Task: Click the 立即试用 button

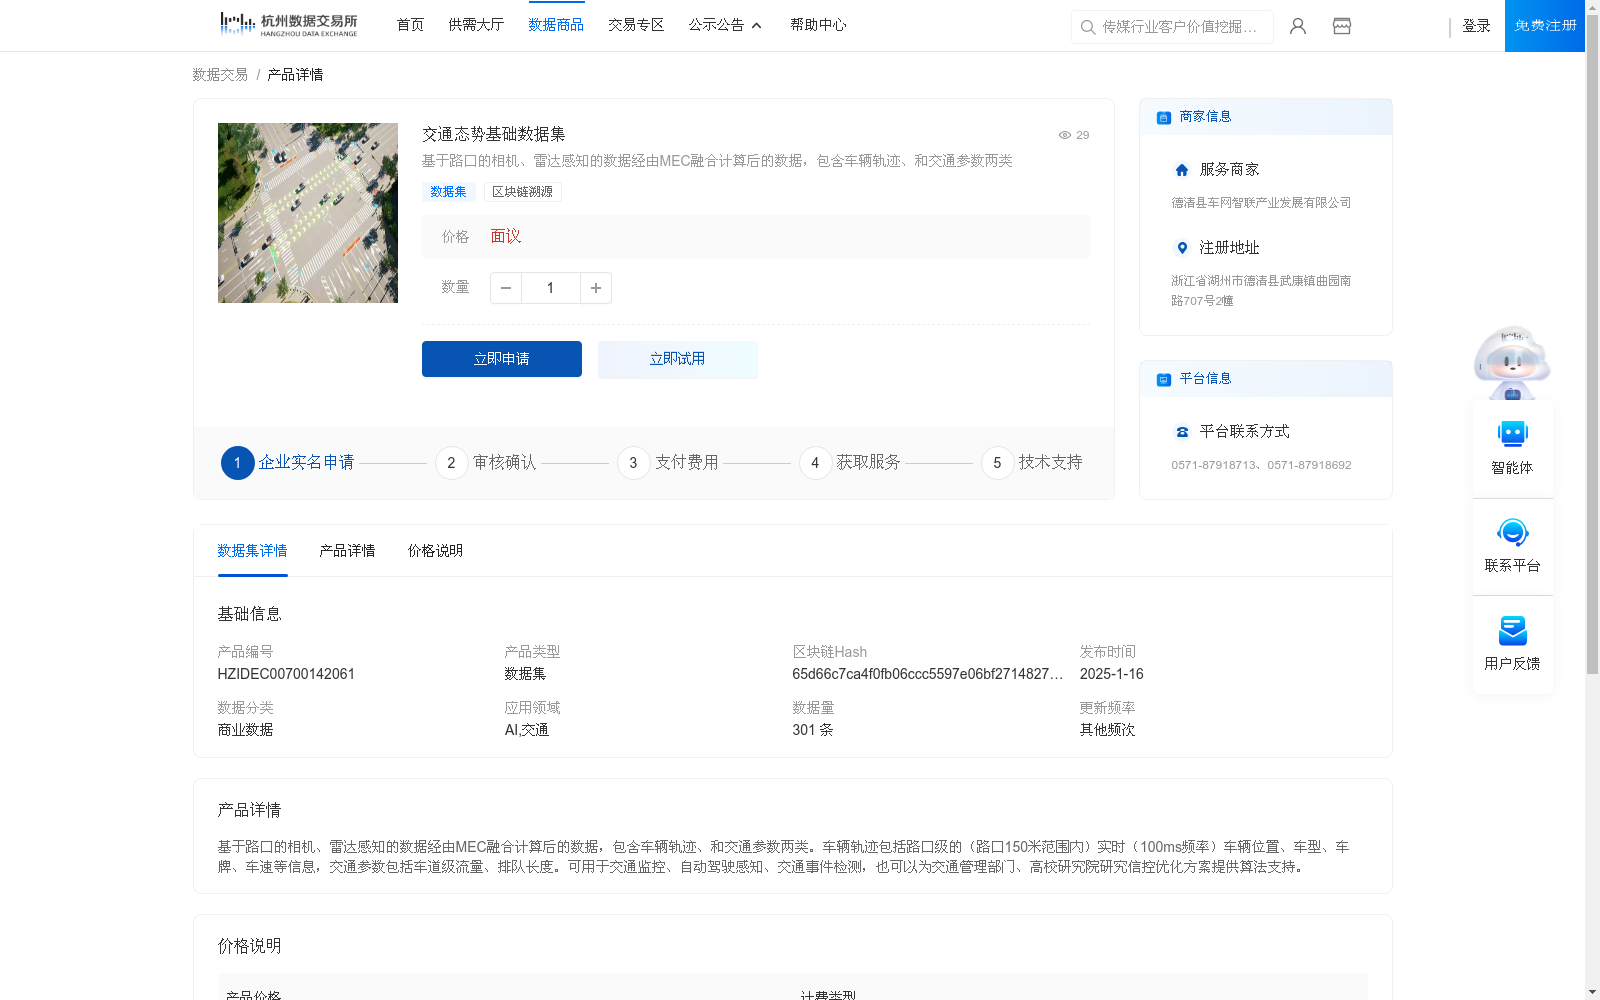Action: pyautogui.click(x=678, y=359)
